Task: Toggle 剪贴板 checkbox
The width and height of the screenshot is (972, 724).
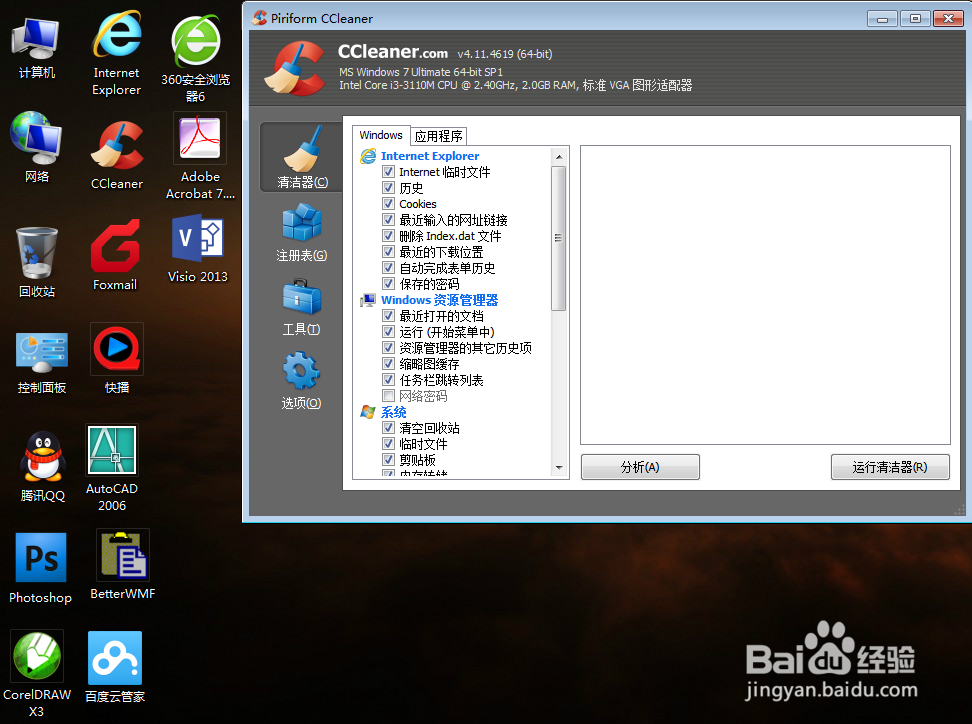Action: [389, 460]
